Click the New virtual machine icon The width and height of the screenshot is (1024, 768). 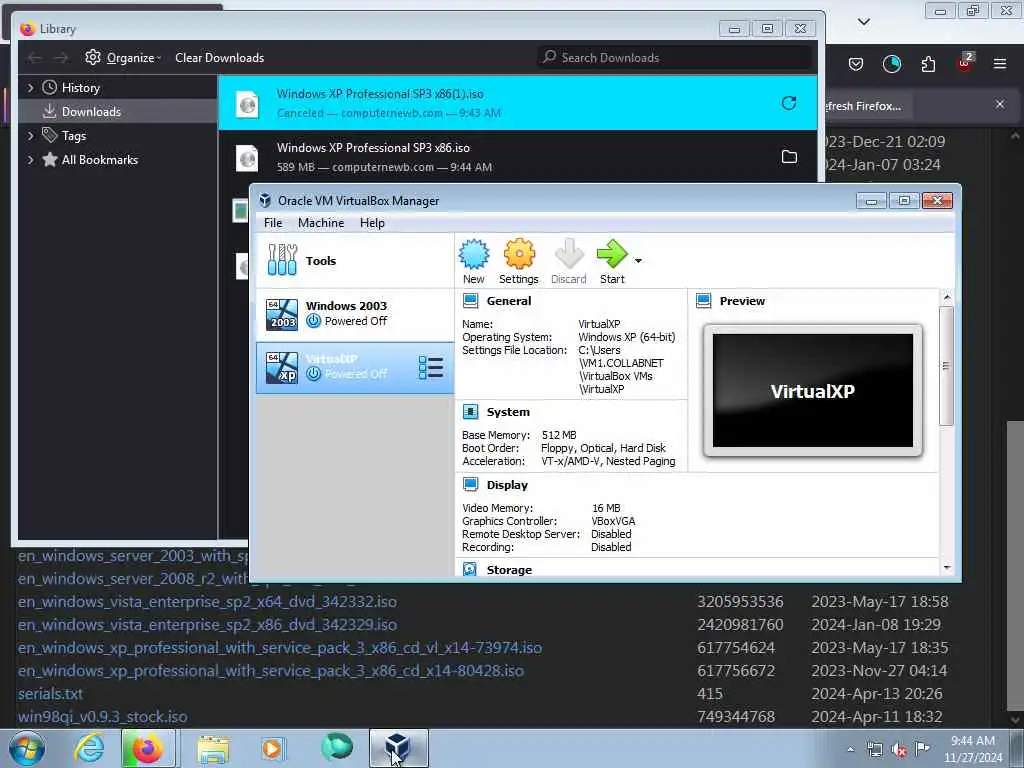473,255
